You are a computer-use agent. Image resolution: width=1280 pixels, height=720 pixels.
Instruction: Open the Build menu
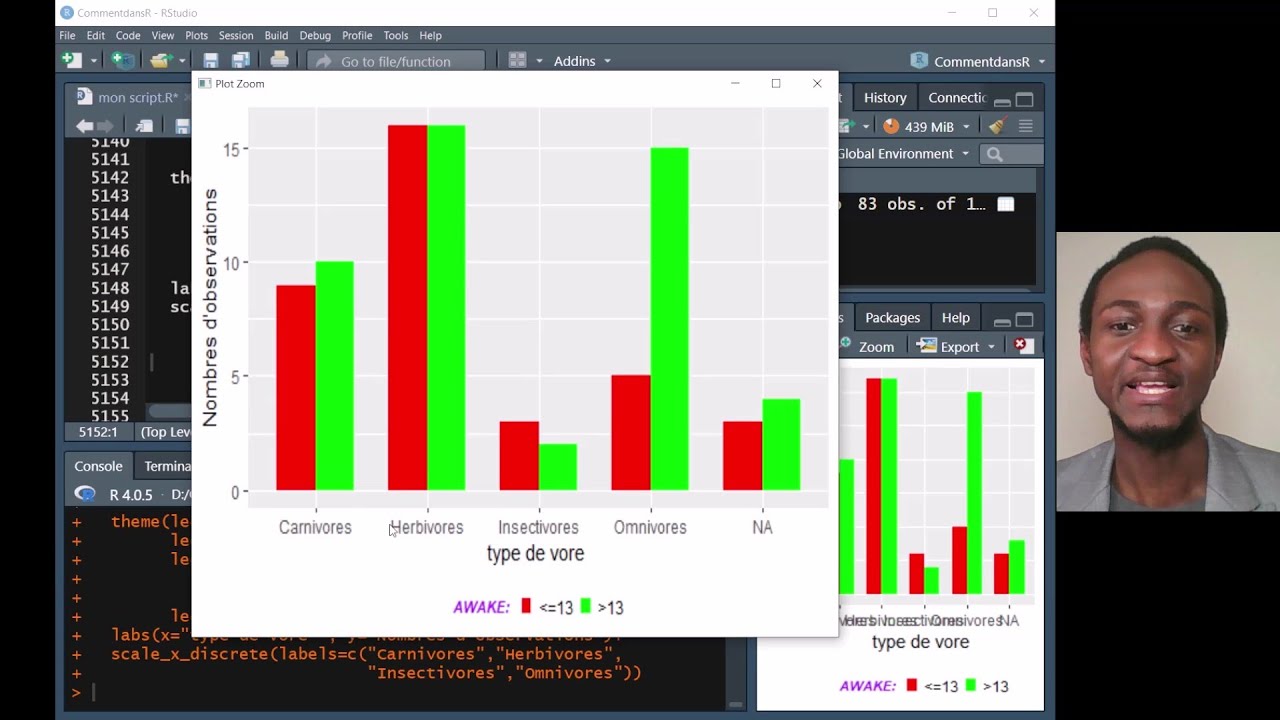[x=276, y=35]
